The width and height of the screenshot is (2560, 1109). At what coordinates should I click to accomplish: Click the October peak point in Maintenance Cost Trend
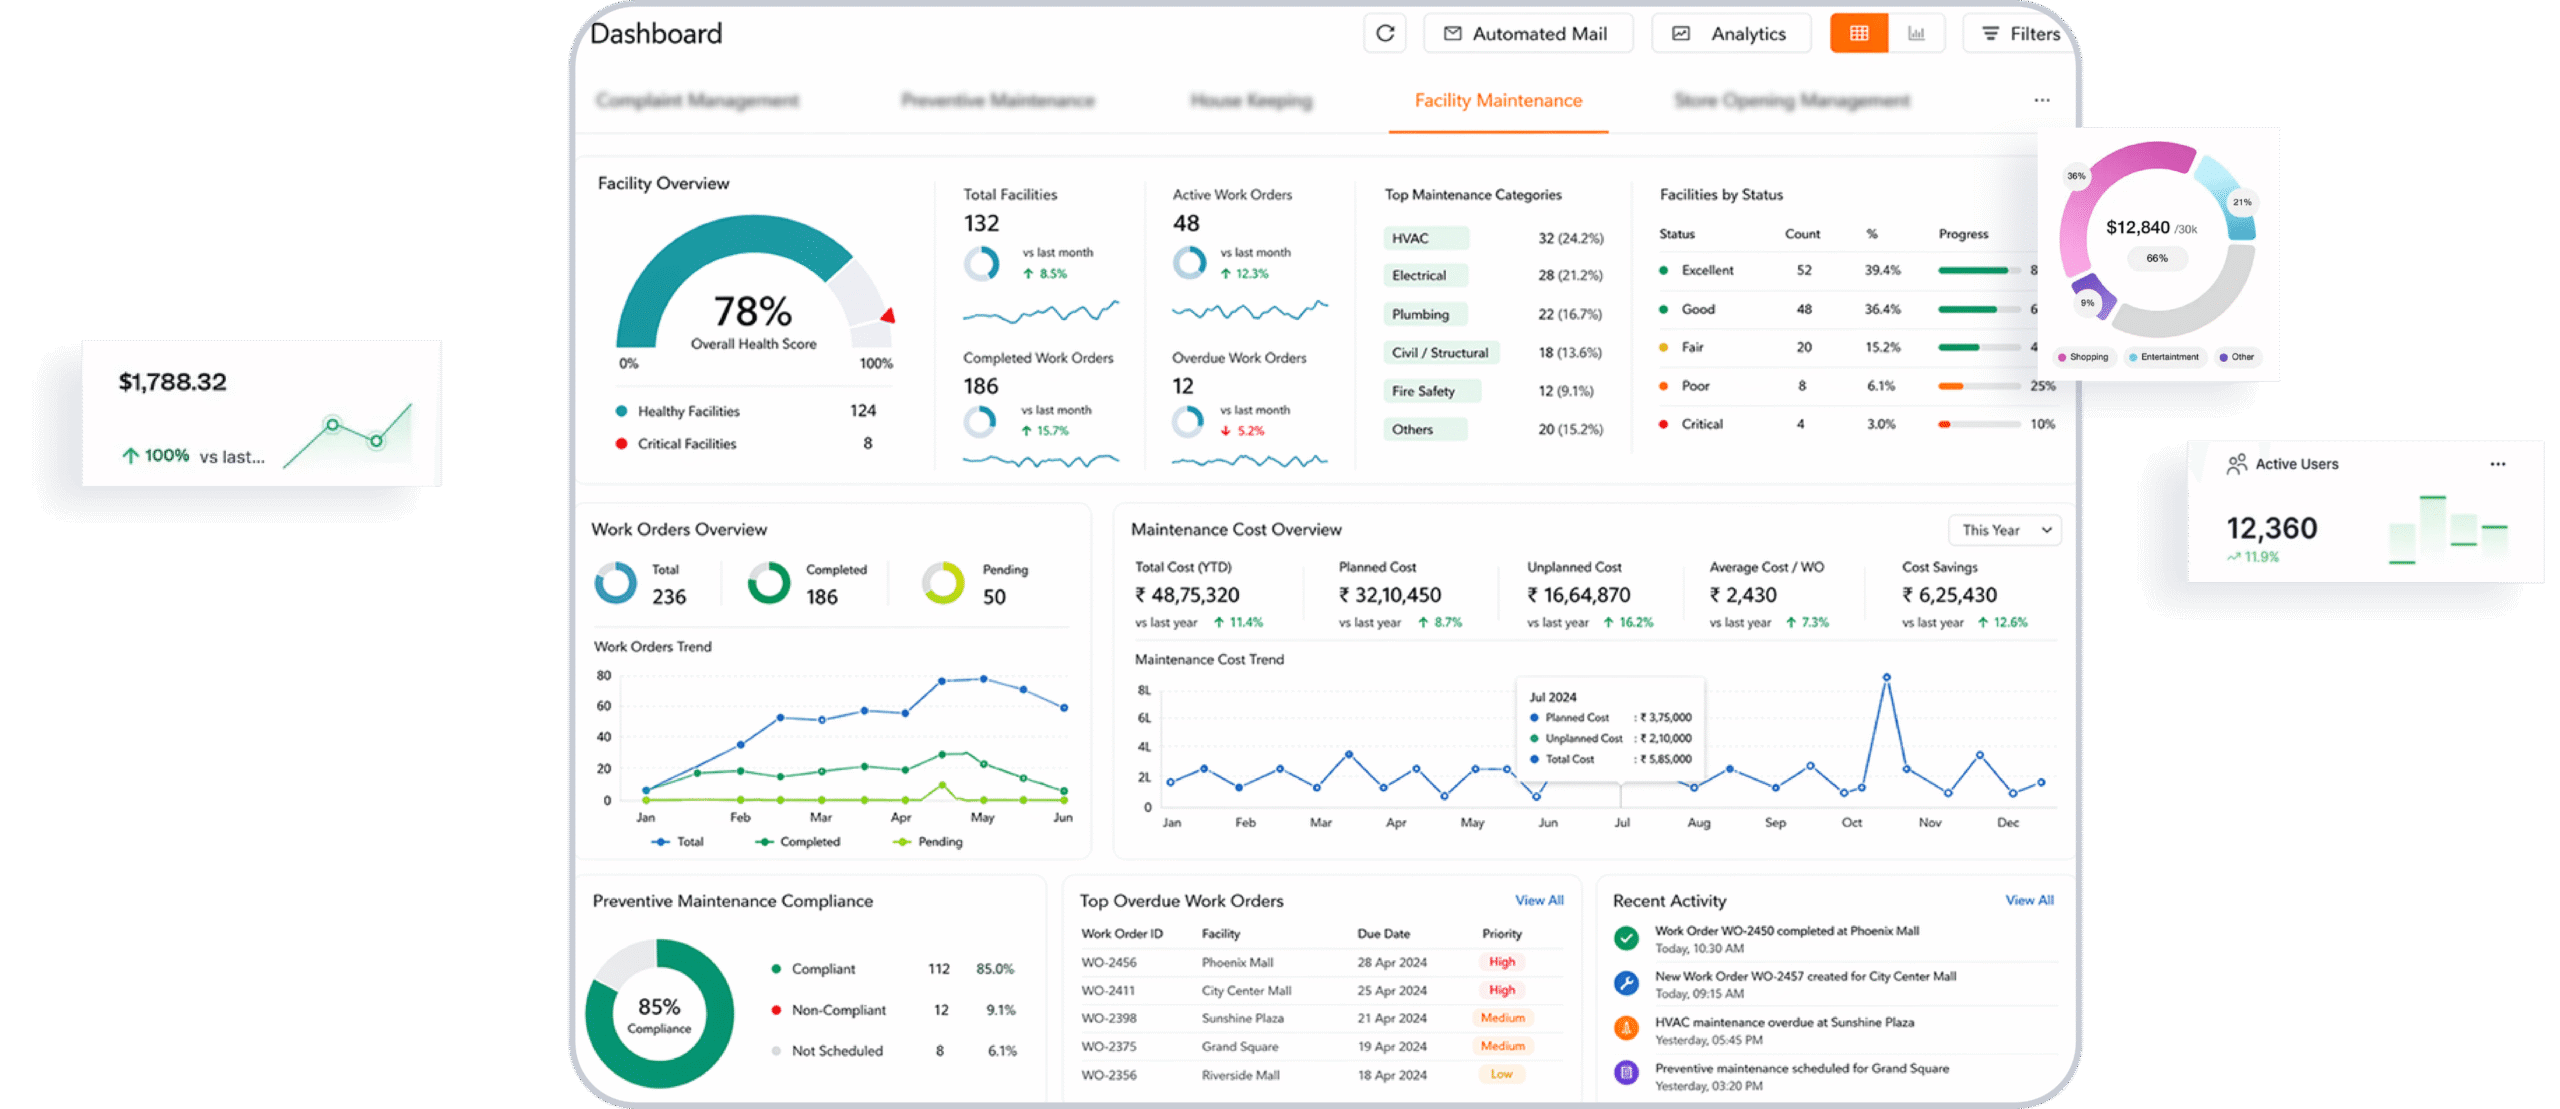click(x=1886, y=677)
